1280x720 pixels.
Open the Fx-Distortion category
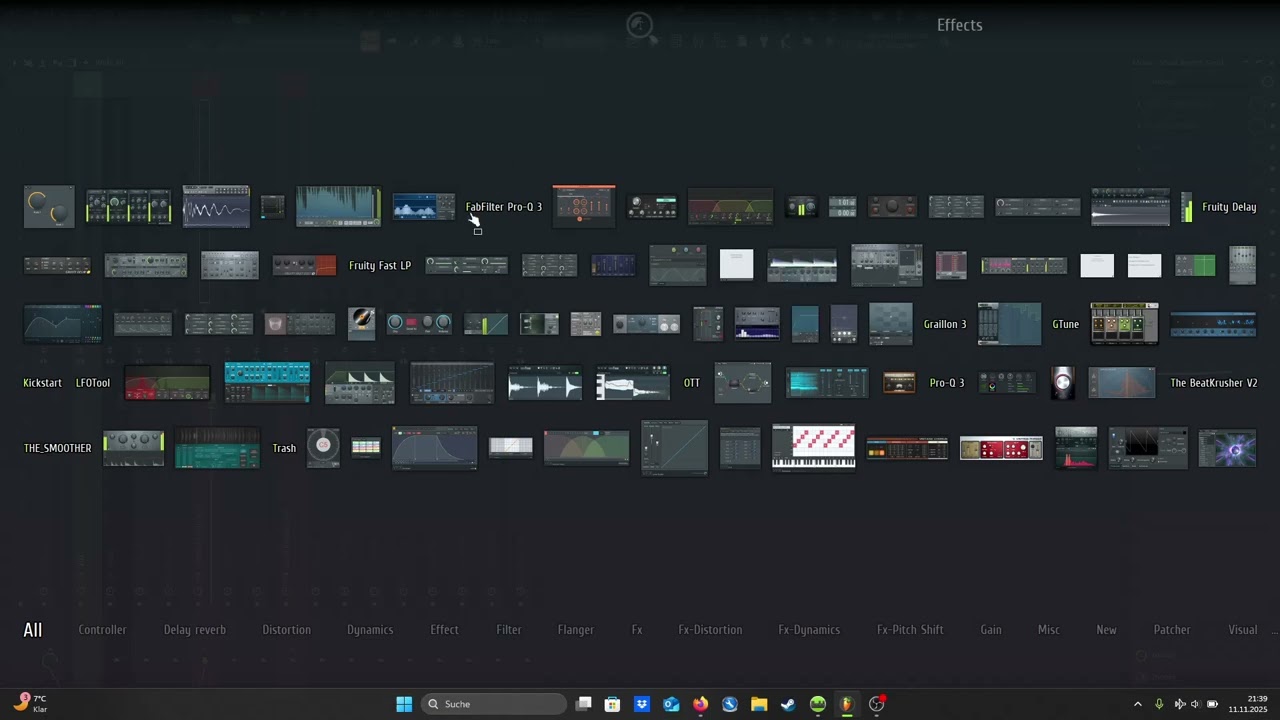[711, 630]
